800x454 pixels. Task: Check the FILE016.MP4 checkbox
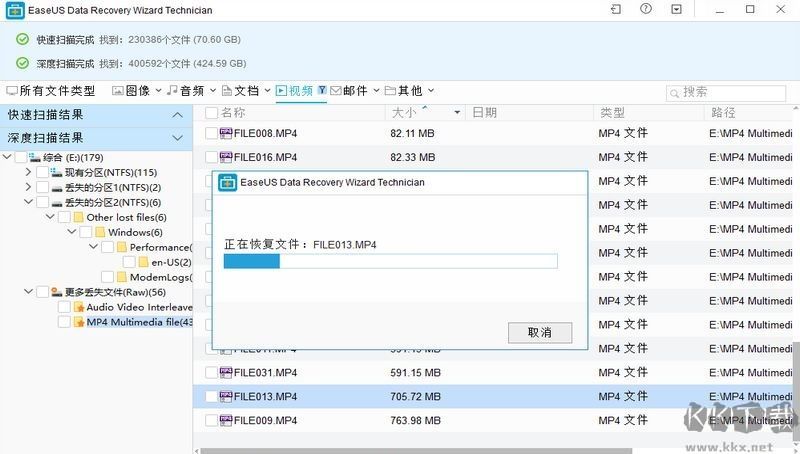tap(211, 157)
